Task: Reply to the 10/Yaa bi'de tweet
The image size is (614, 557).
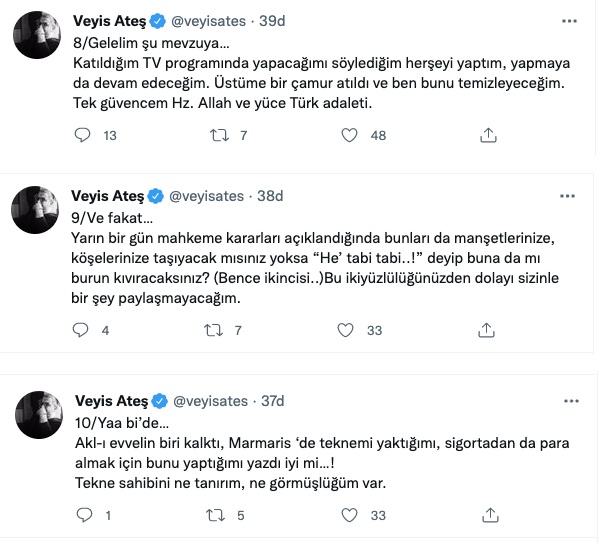Action: tap(84, 516)
